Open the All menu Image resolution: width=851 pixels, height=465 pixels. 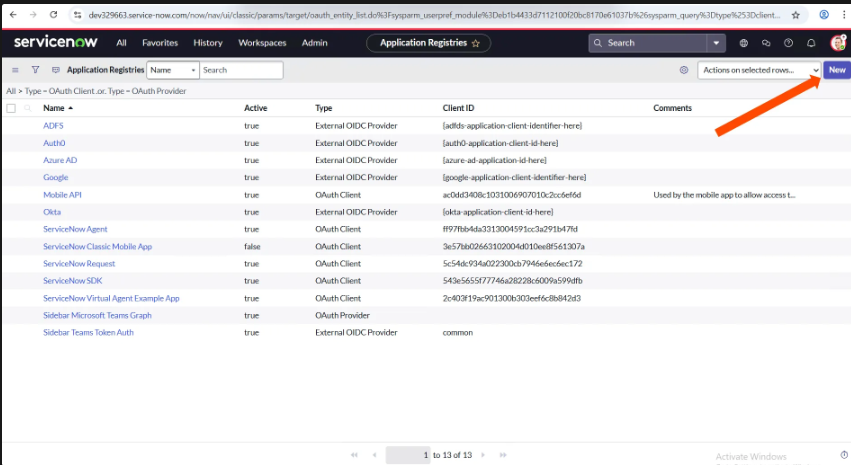point(121,43)
